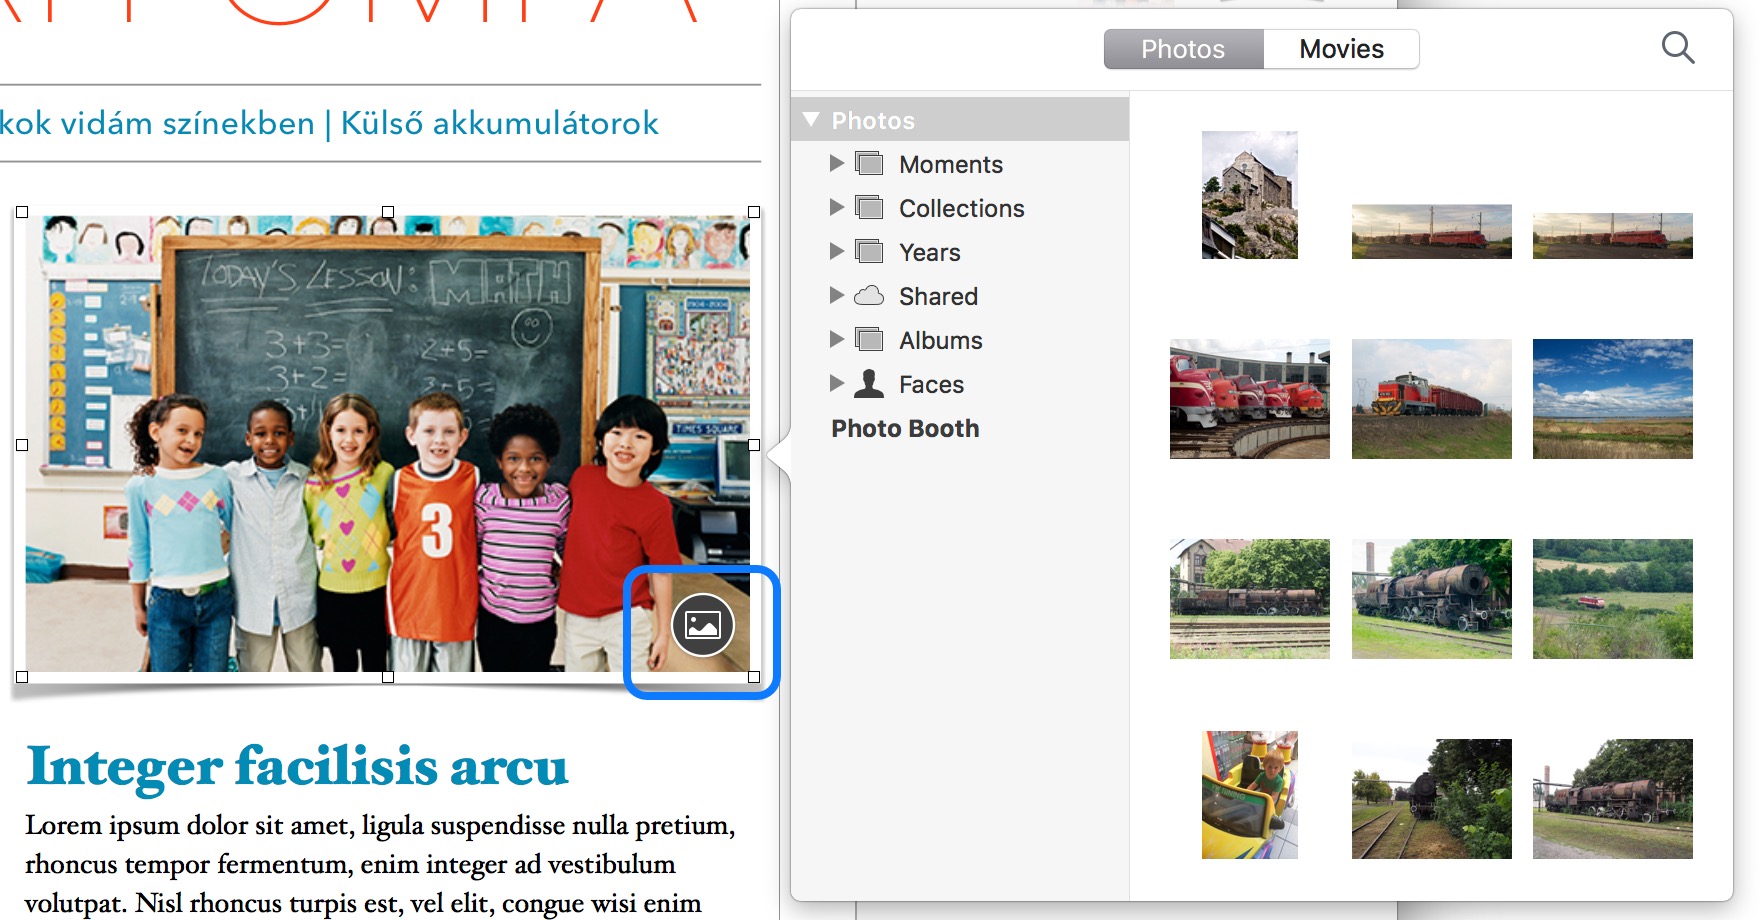The width and height of the screenshot is (1760, 920).
Task: Select the green hills with red train thumbnail
Action: click(x=1612, y=599)
